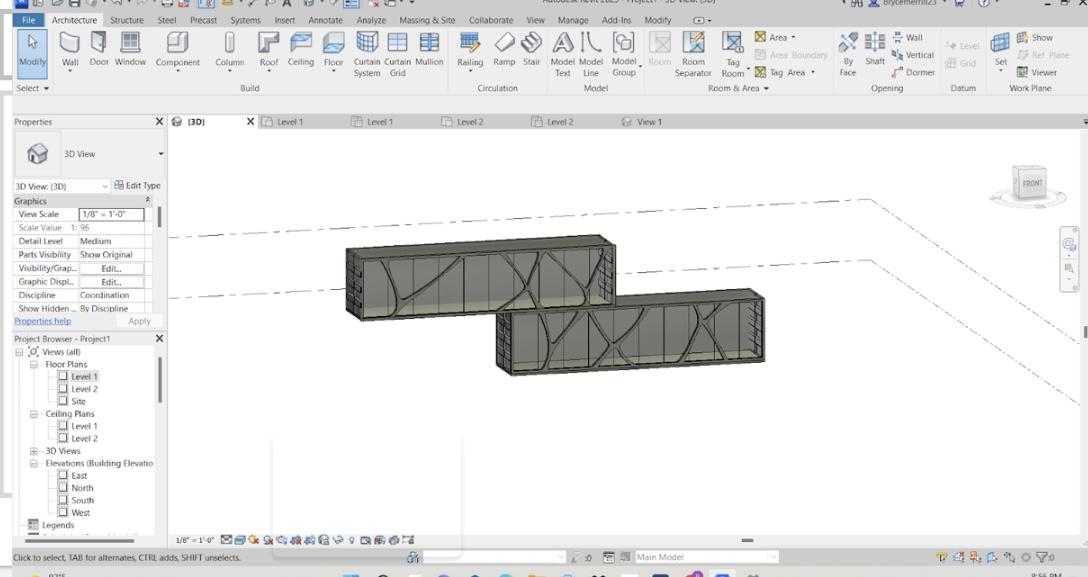The image size is (1088, 577).
Task: Click the Model Group tool
Action: coord(624,54)
